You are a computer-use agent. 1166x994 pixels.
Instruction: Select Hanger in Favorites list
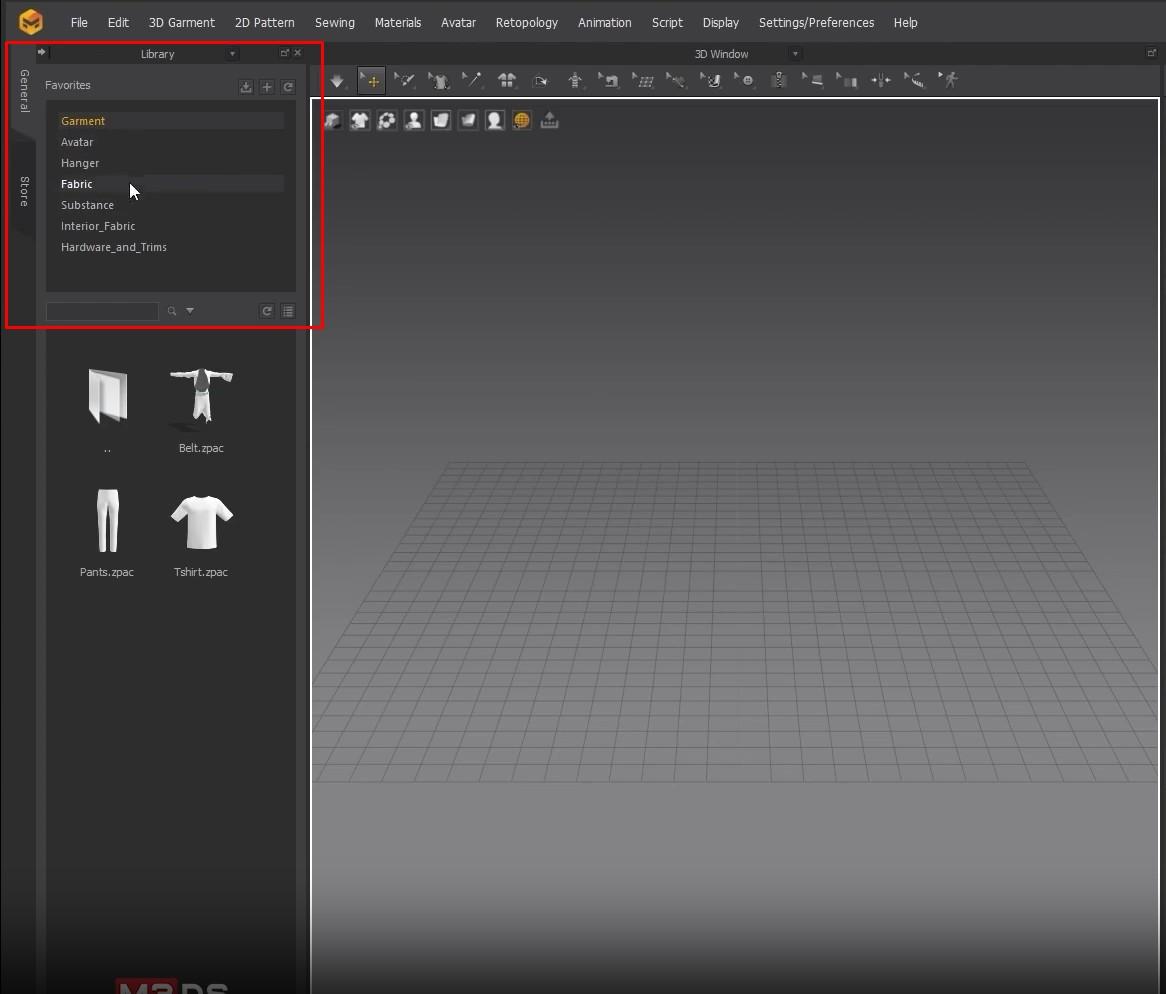click(171, 163)
